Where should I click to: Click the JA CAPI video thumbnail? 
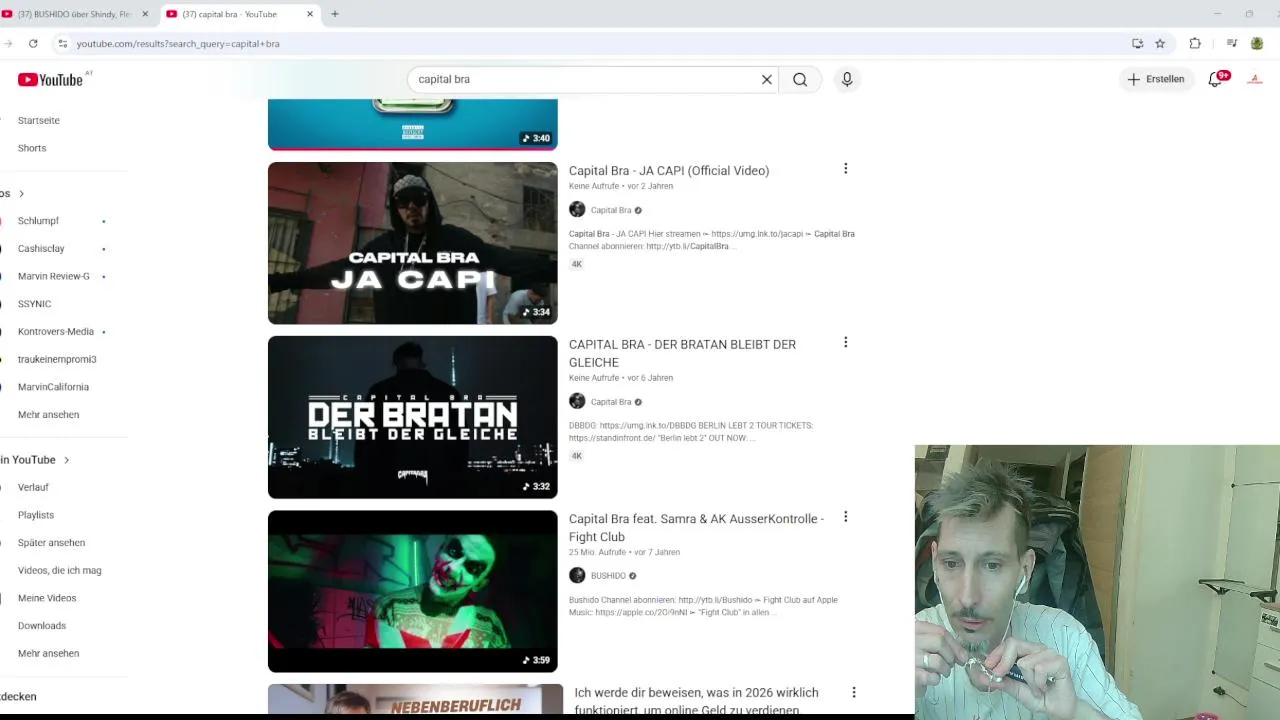coord(412,243)
